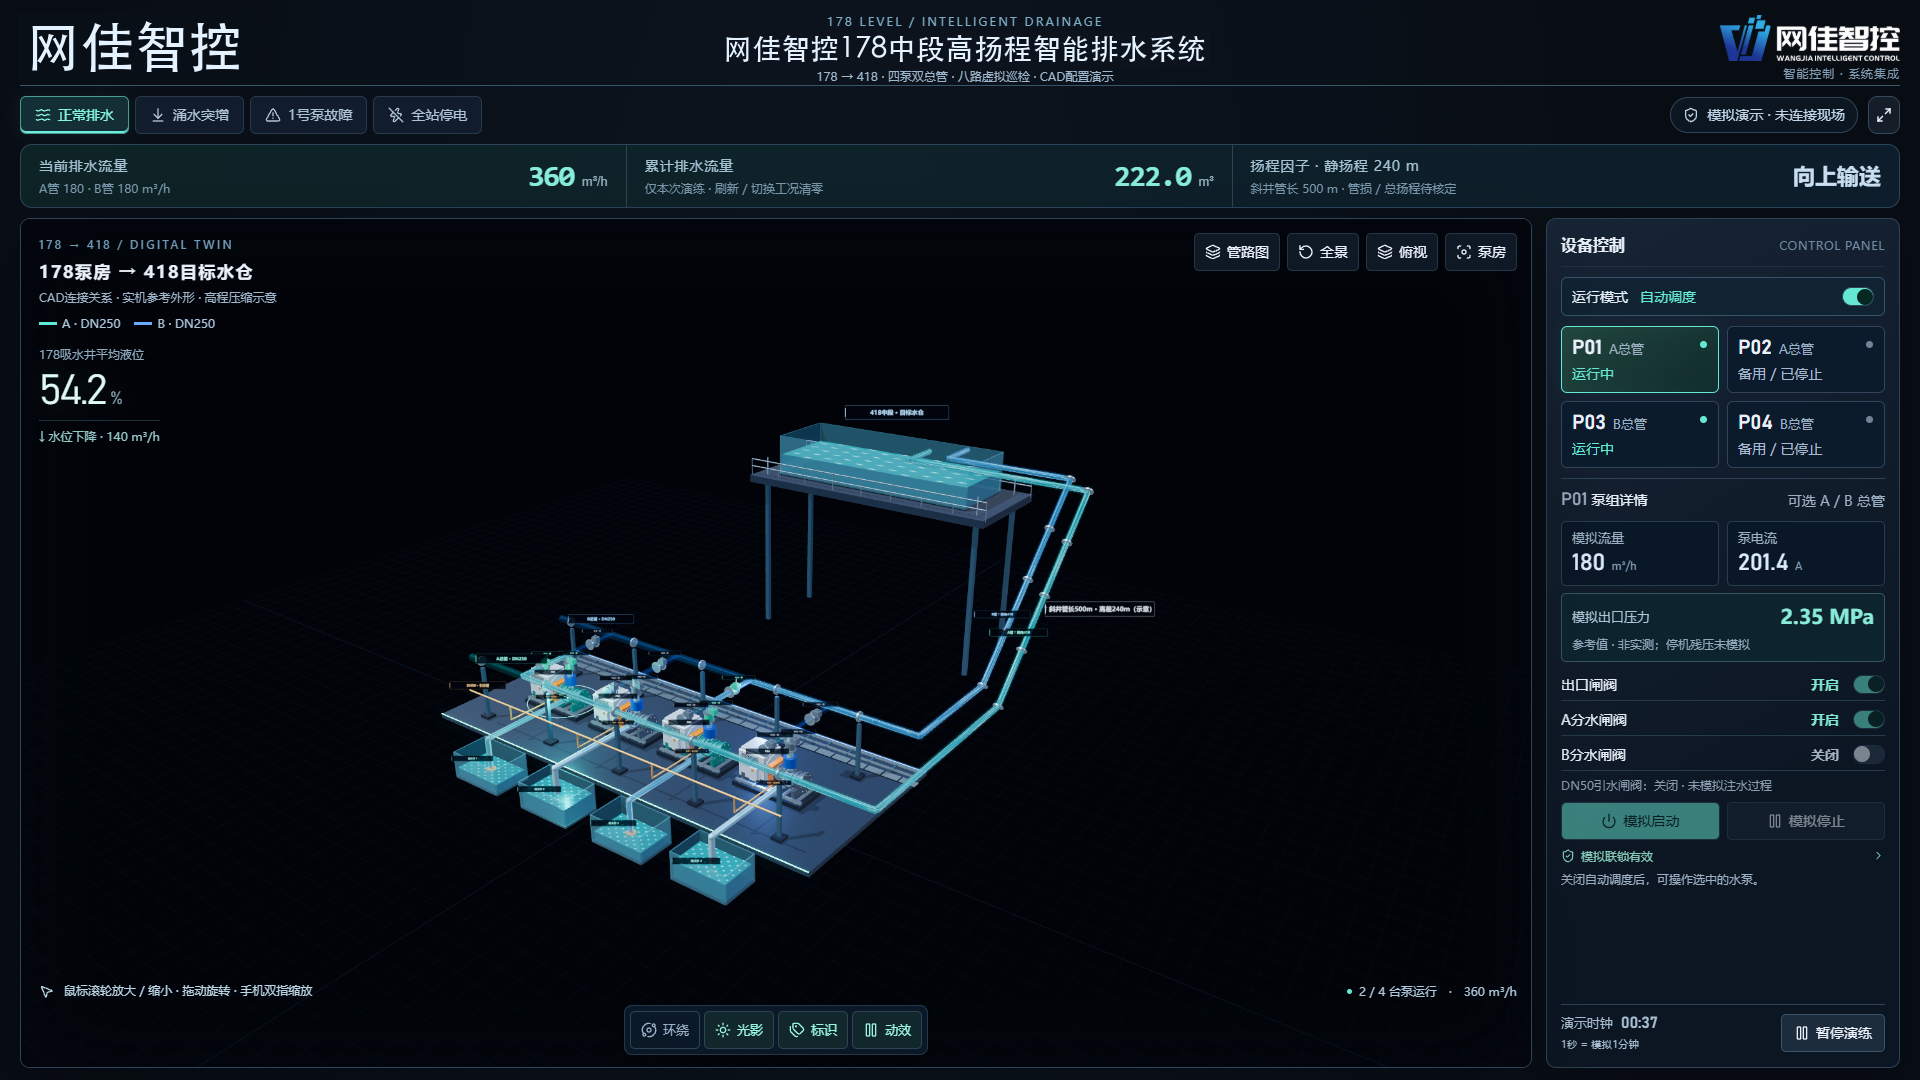
Task: Activate the 1号泵故障 scenario
Action: 308,115
